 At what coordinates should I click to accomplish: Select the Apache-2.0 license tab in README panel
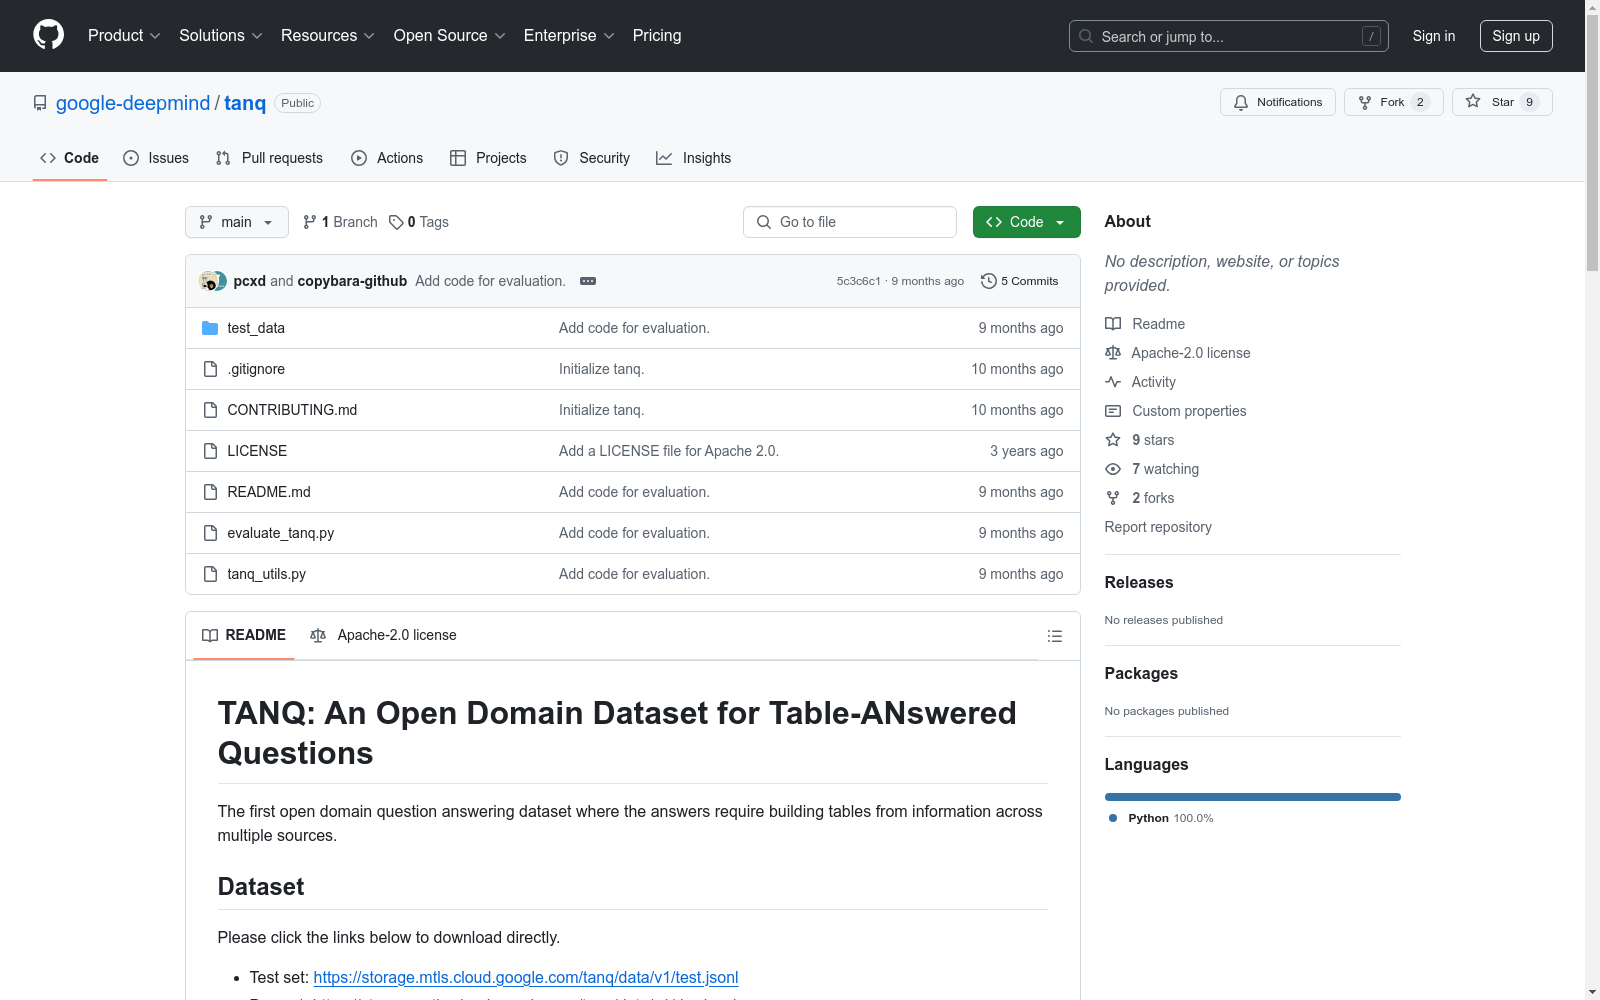tap(383, 635)
